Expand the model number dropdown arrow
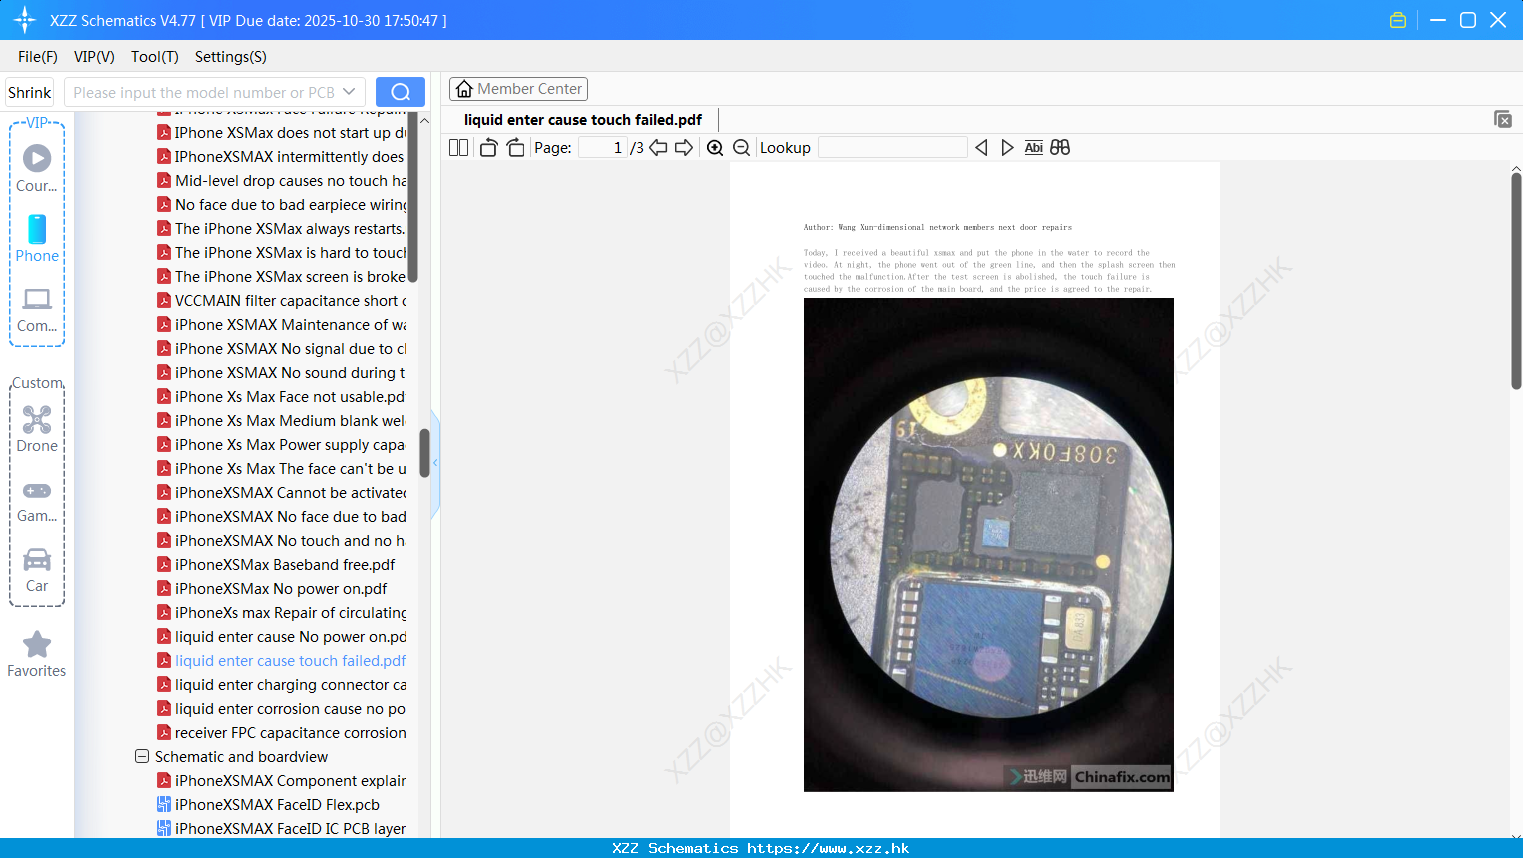The height and width of the screenshot is (858, 1523). point(349,92)
